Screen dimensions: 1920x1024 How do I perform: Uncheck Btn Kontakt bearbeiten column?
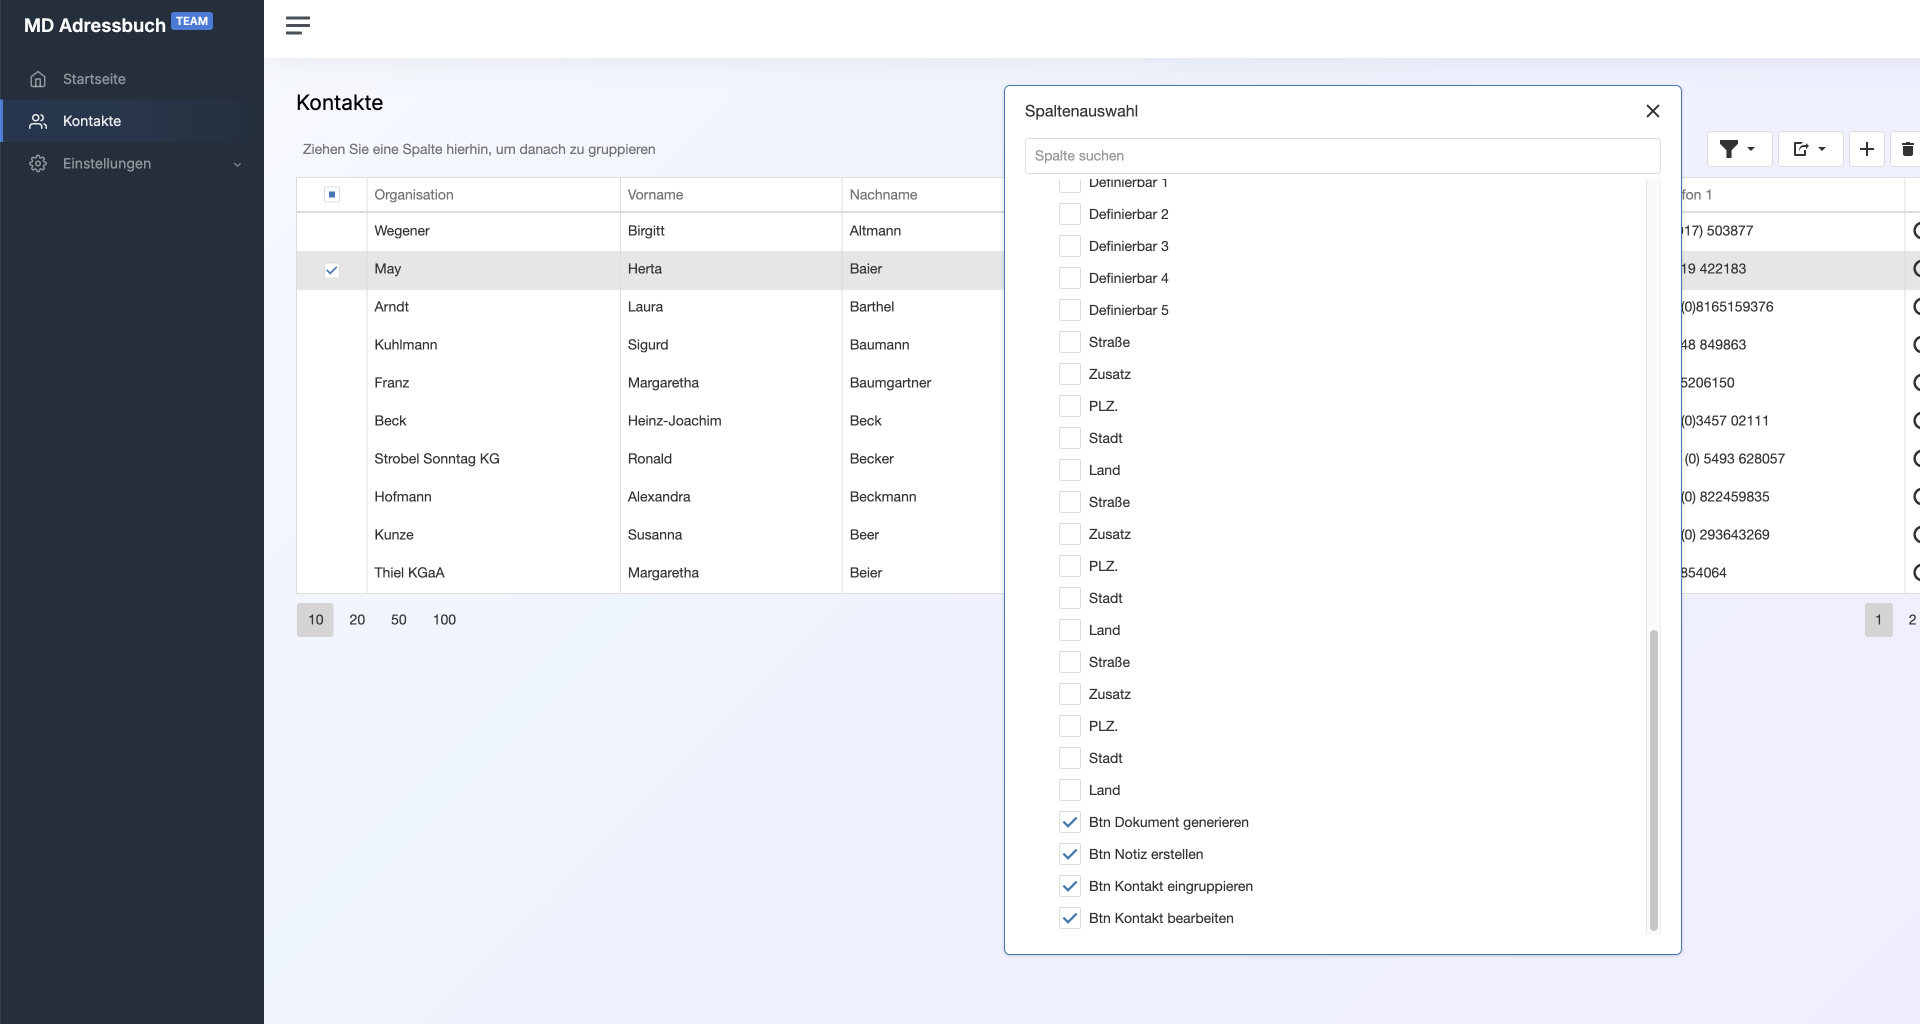1070,918
